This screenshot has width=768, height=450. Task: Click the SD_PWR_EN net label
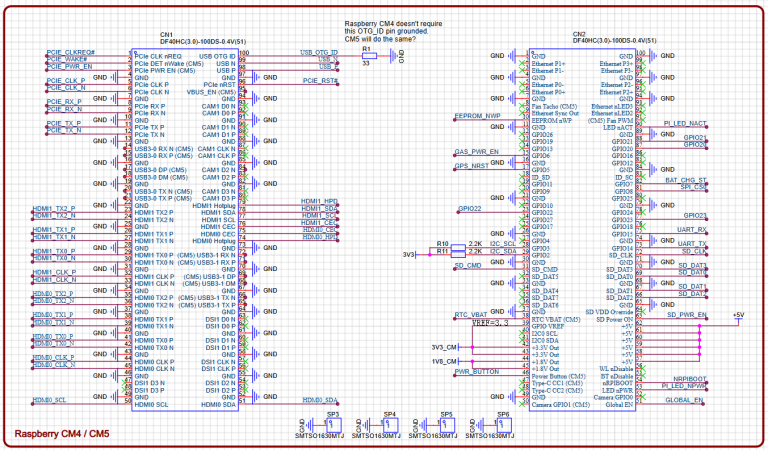687,315
